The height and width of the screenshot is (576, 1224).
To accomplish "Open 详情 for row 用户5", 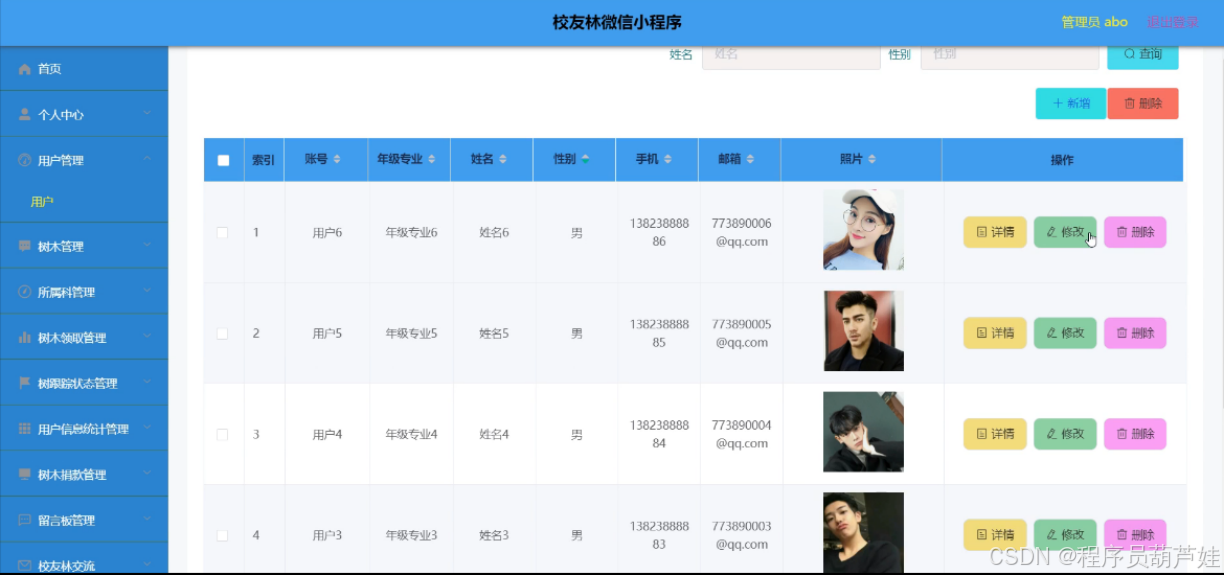I will pos(995,333).
